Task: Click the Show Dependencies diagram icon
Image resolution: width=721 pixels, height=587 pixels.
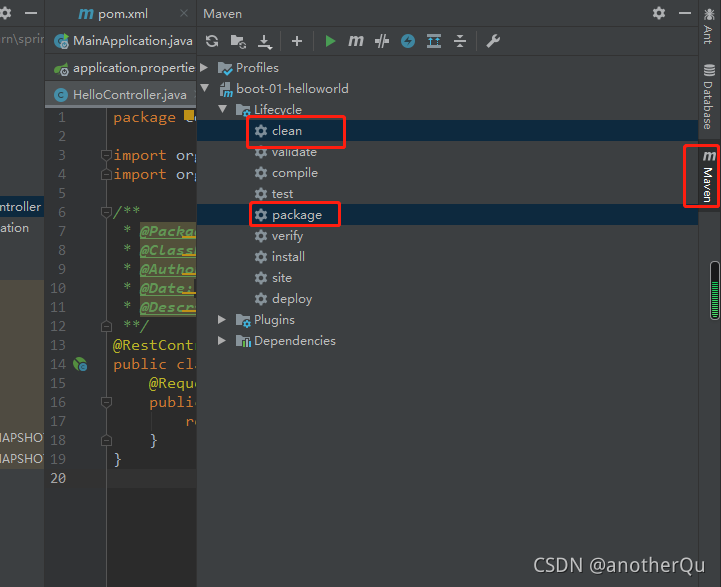Action: (x=434, y=41)
